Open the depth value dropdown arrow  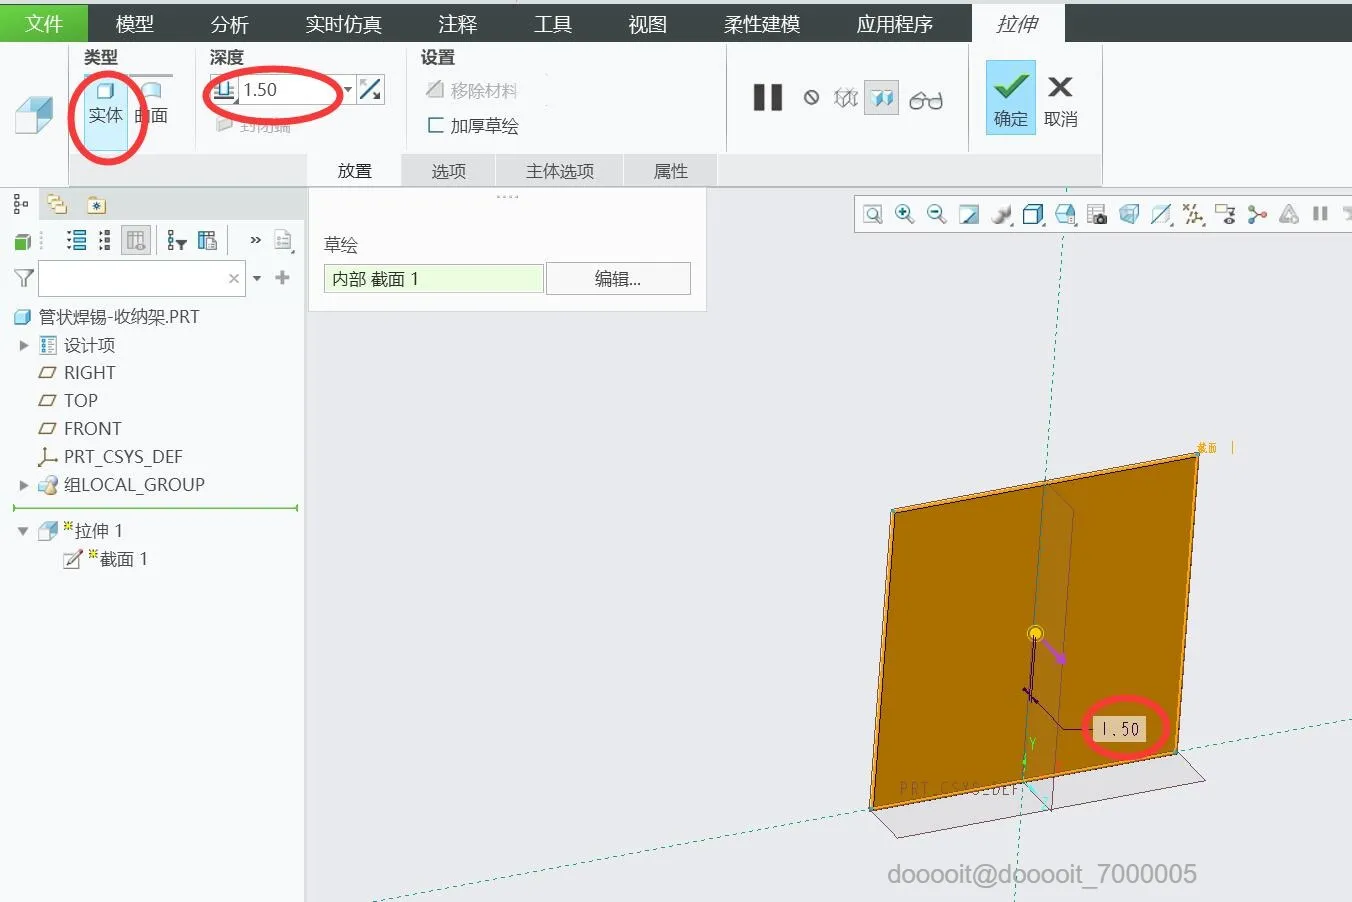[x=348, y=90]
